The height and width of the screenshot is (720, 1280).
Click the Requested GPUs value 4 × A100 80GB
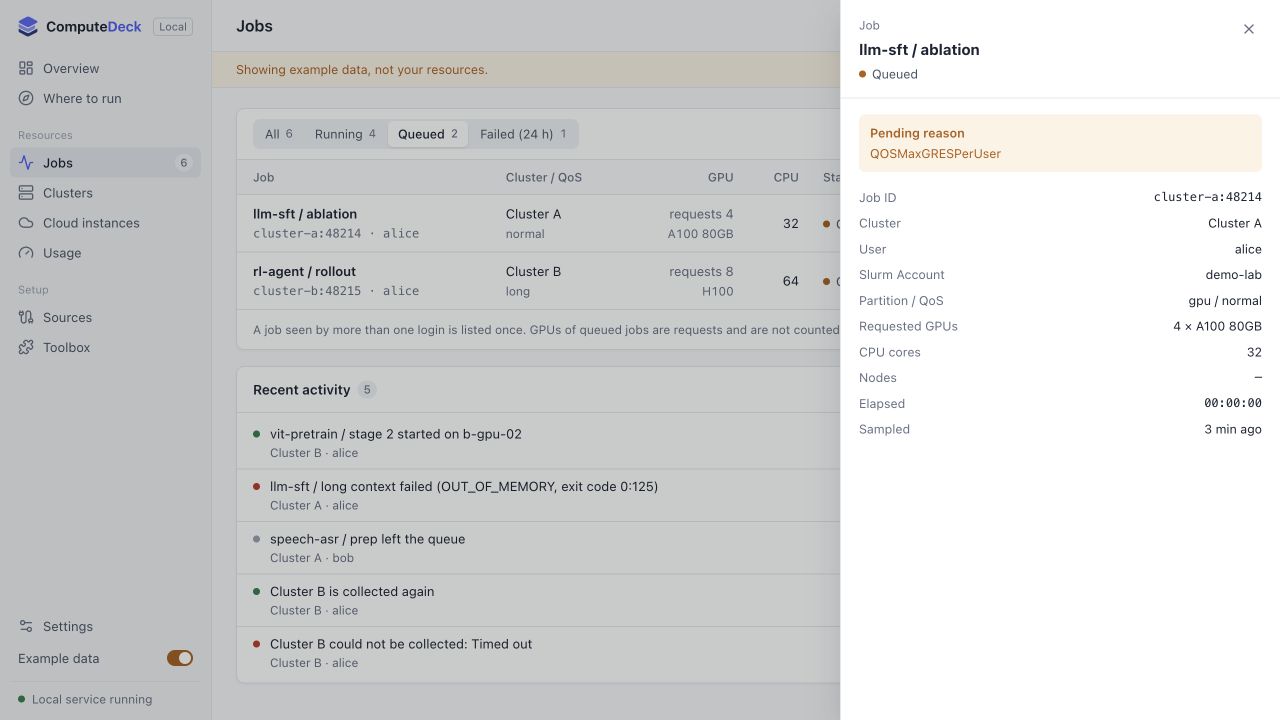[1218, 327]
